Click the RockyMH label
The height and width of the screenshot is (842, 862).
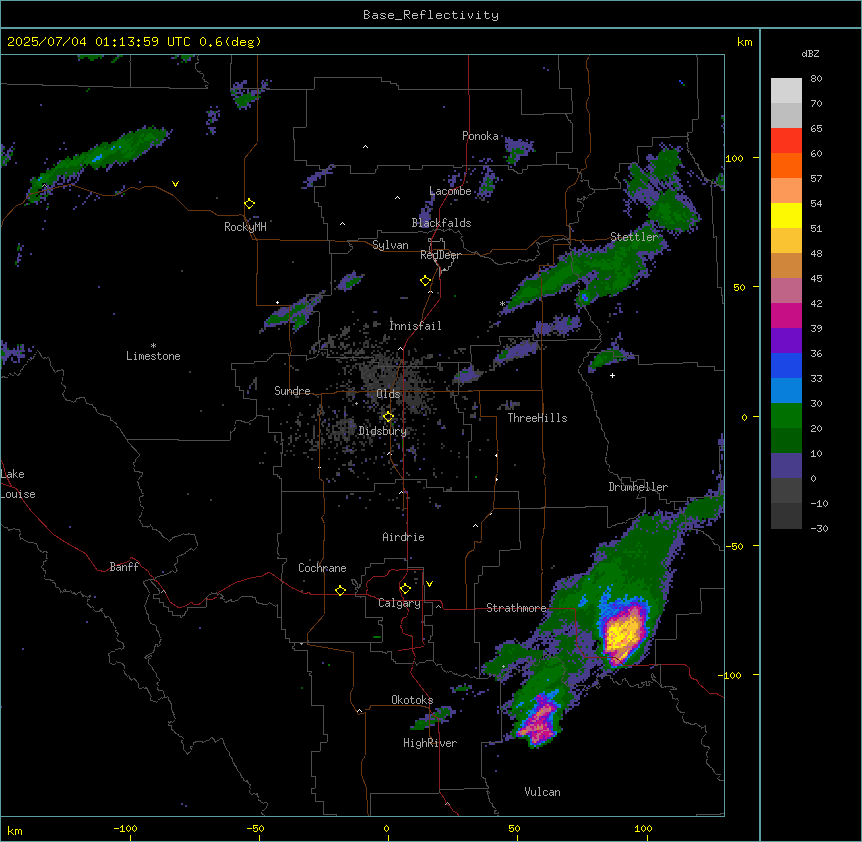245,227
